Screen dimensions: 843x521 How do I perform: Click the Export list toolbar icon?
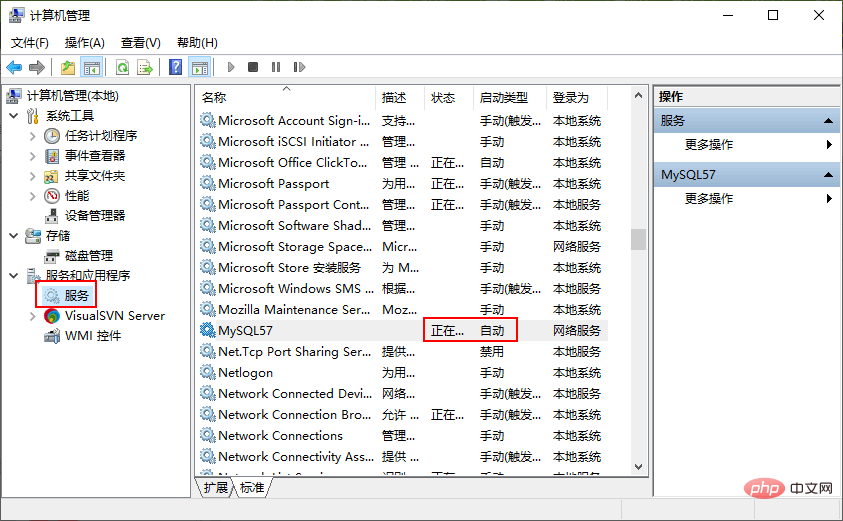(145, 67)
